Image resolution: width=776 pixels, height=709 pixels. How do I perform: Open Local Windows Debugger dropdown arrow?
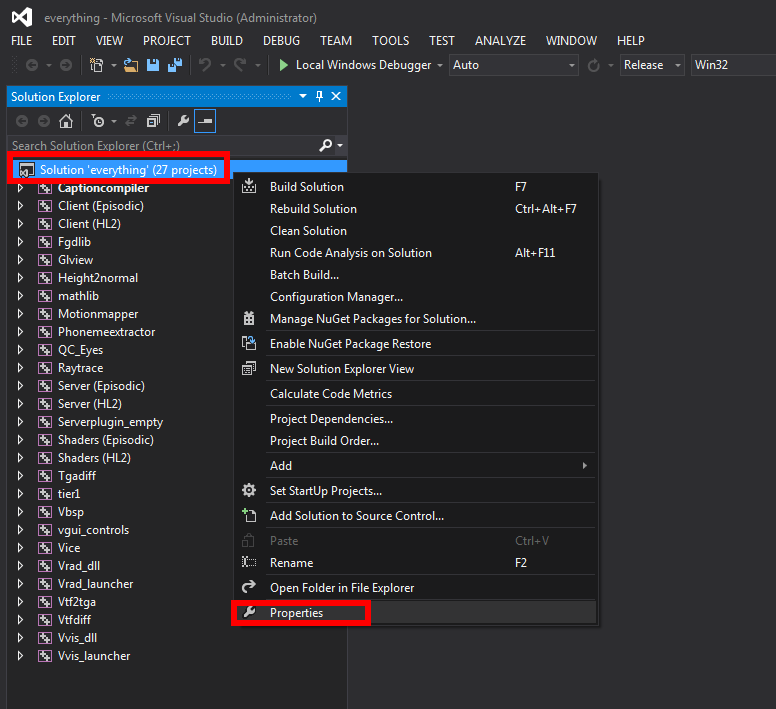tap(439, 65)
